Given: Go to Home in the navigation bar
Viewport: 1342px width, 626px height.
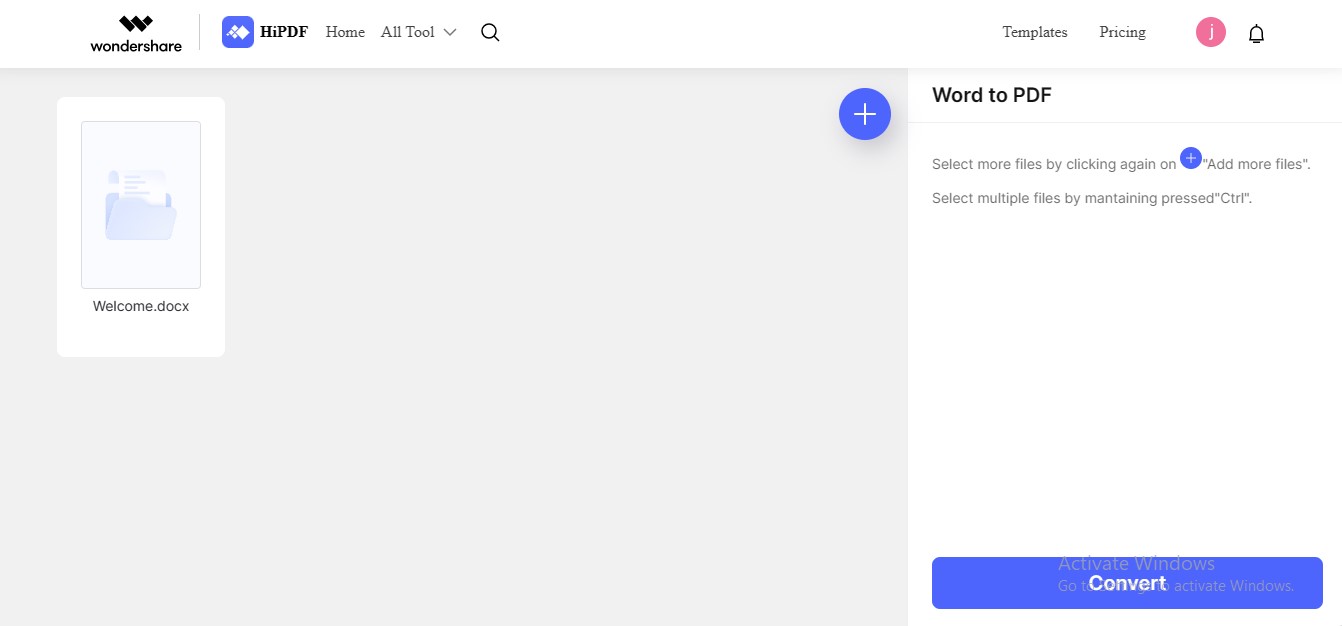Looking at the screenshot, I should pyautogui.click(x=345, y=32).
